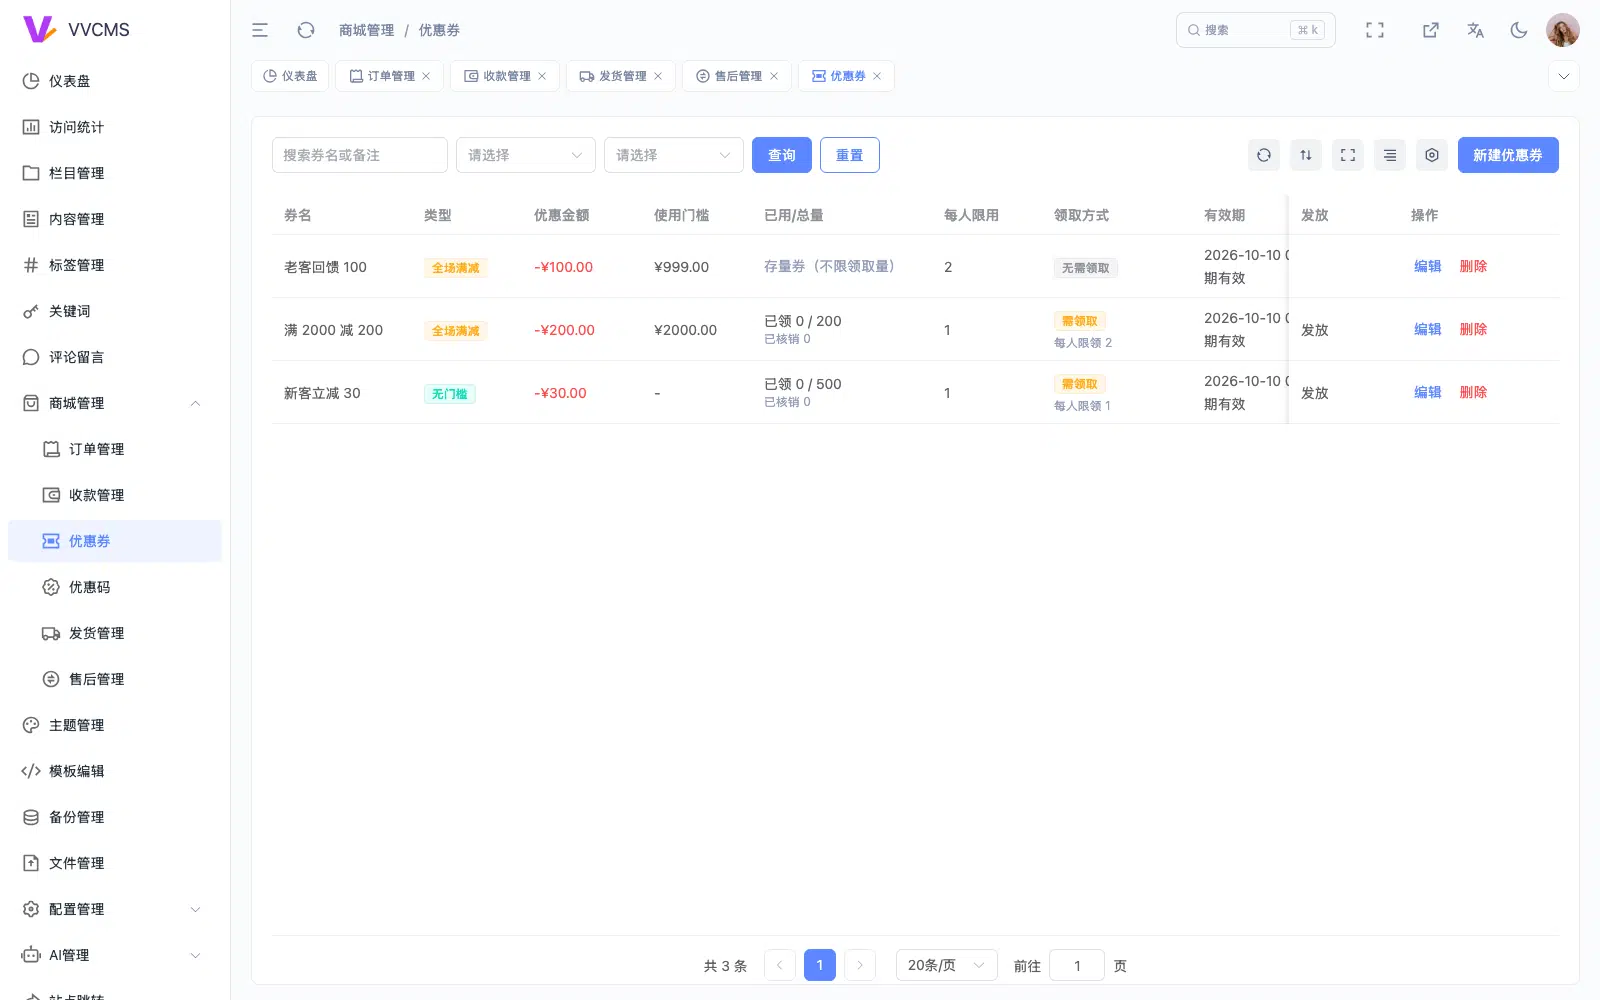Collapse the sidebar with the menu icon
This screenshot has width=1600, height=1000.
[x=260, y=30]
